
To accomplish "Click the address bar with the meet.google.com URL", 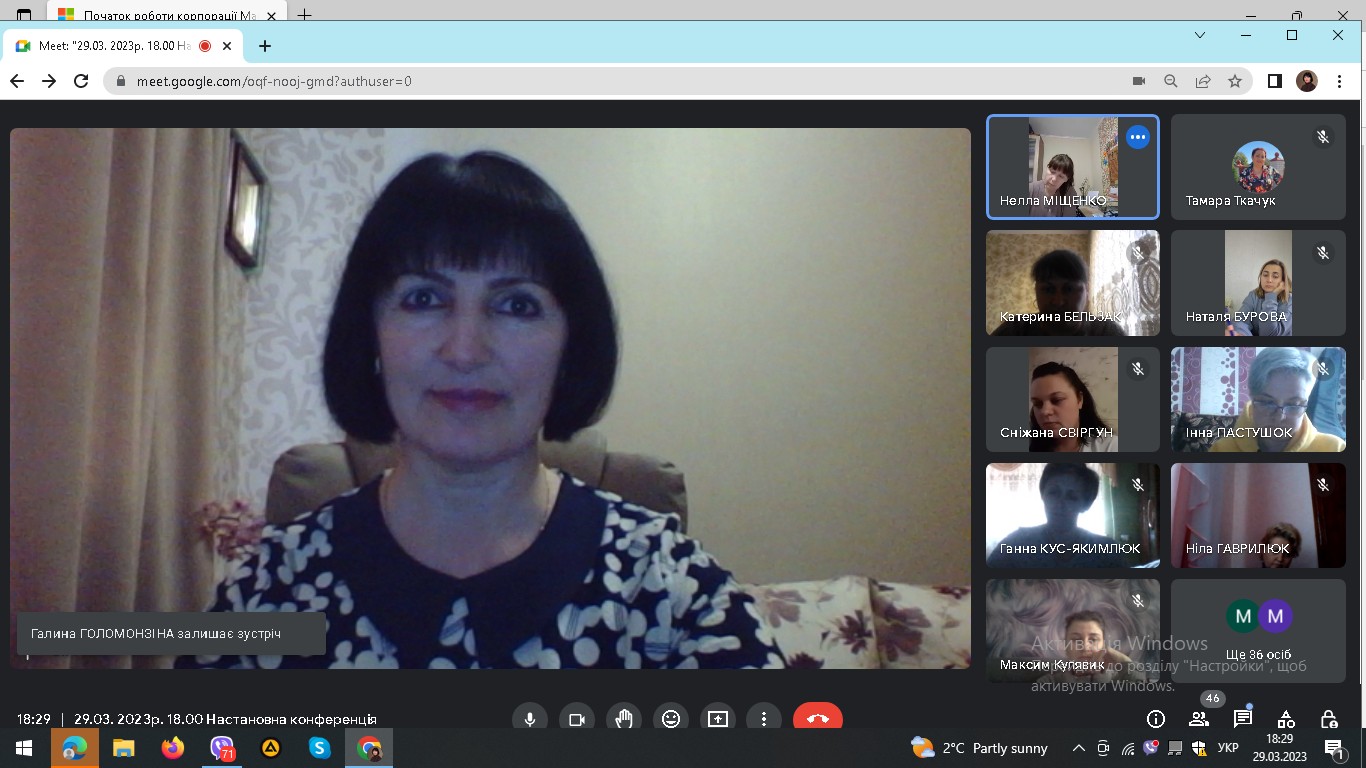I will [x=600, y=81].
